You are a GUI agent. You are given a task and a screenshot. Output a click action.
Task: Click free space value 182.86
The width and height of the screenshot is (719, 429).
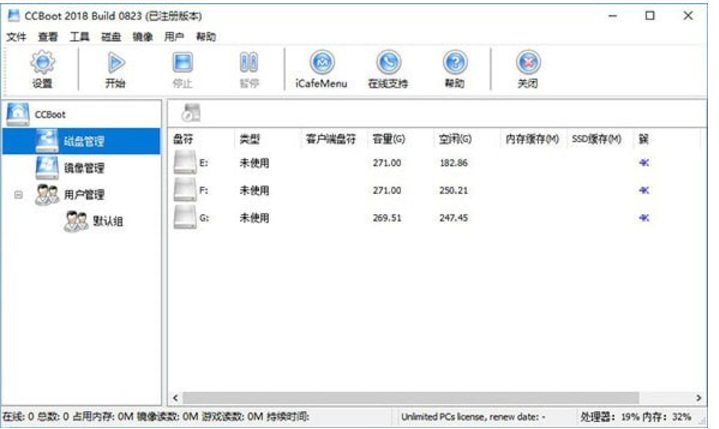pos(454,163)
